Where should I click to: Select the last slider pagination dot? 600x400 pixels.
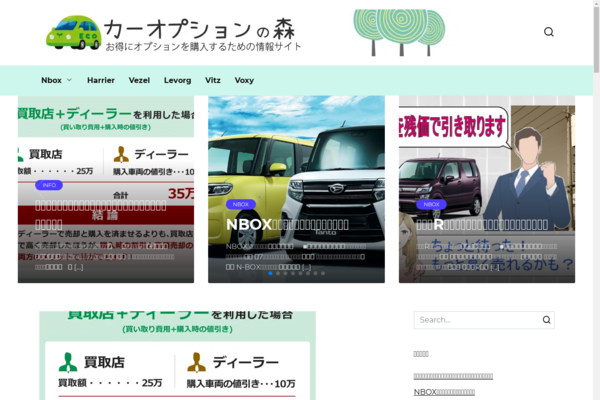pyautogui.click(x=323, y=273)
